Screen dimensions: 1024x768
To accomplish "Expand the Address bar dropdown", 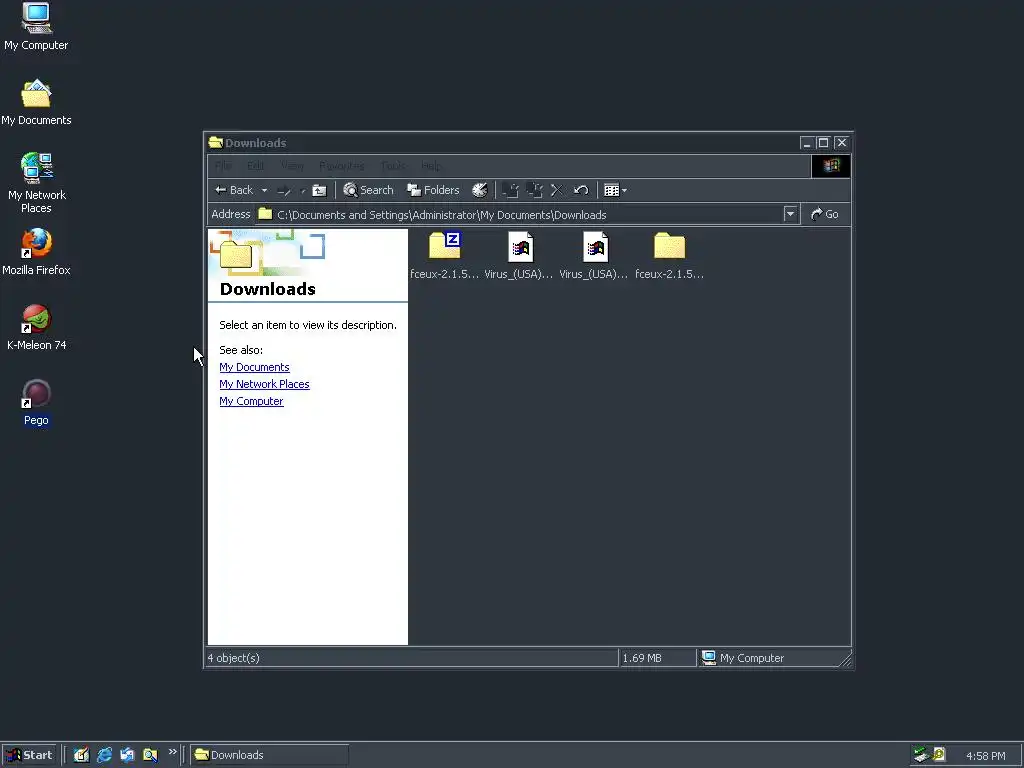I will coord(790,214).
